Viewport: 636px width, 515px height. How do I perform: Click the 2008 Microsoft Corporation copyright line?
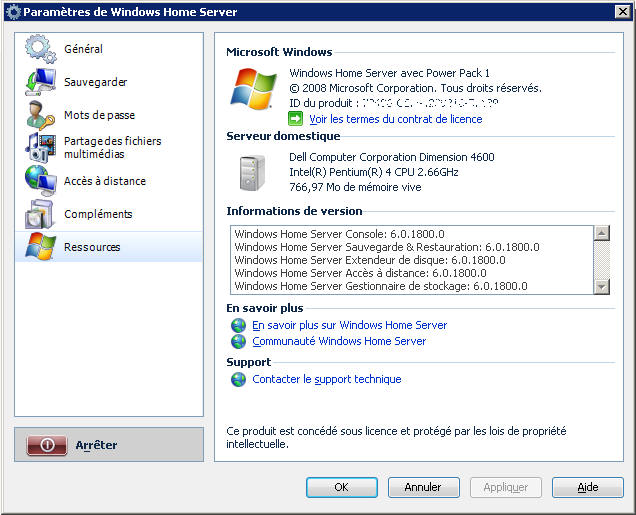click(415, 88)
